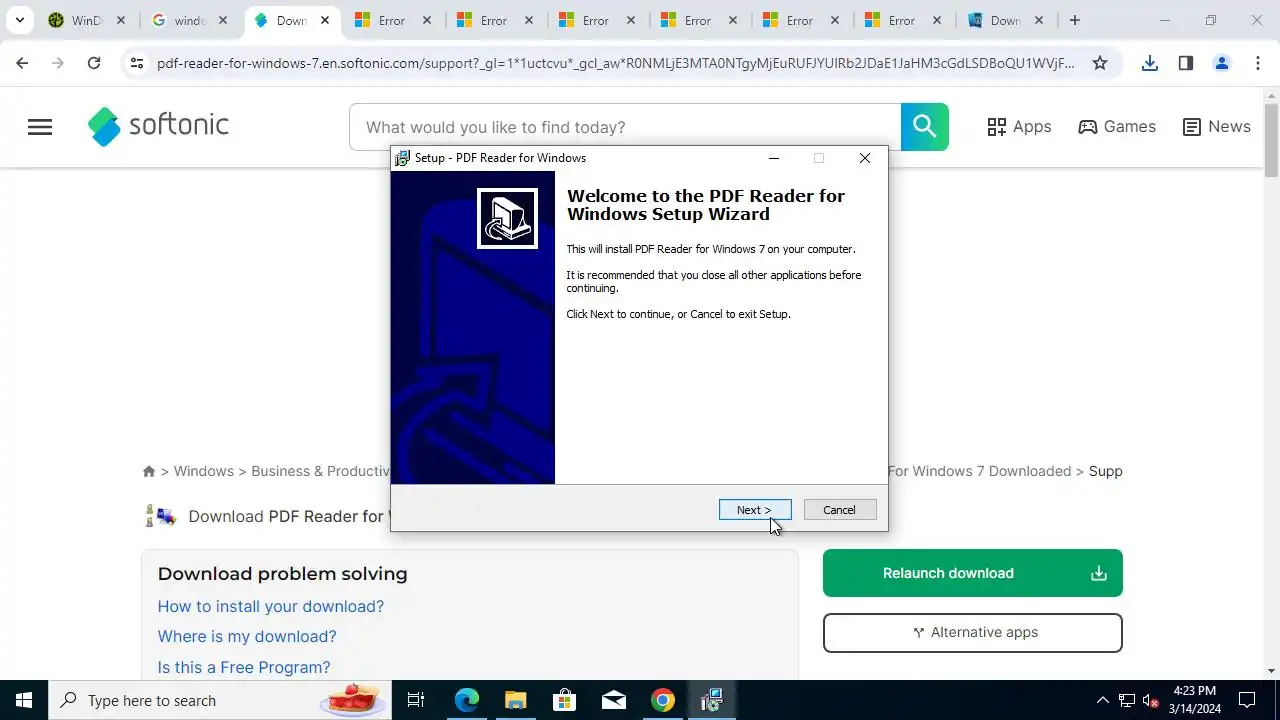Show hidden system tray icons

tap(1102, 700)
